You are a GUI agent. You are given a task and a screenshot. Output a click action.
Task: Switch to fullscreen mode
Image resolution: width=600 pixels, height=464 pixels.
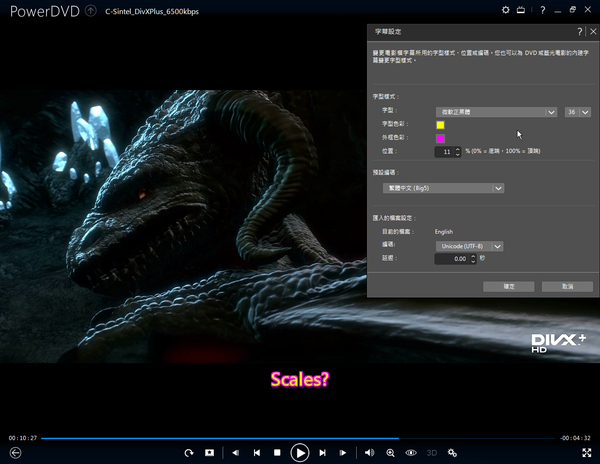585,453
